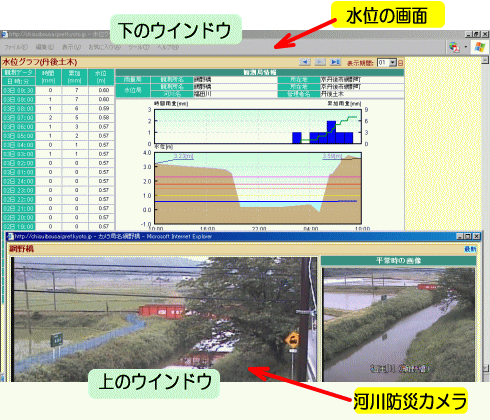The width and height of the screenshot is (490, 420).
Task: Open the お気に入り(A) menu
Action: click(x=104, y=47)
